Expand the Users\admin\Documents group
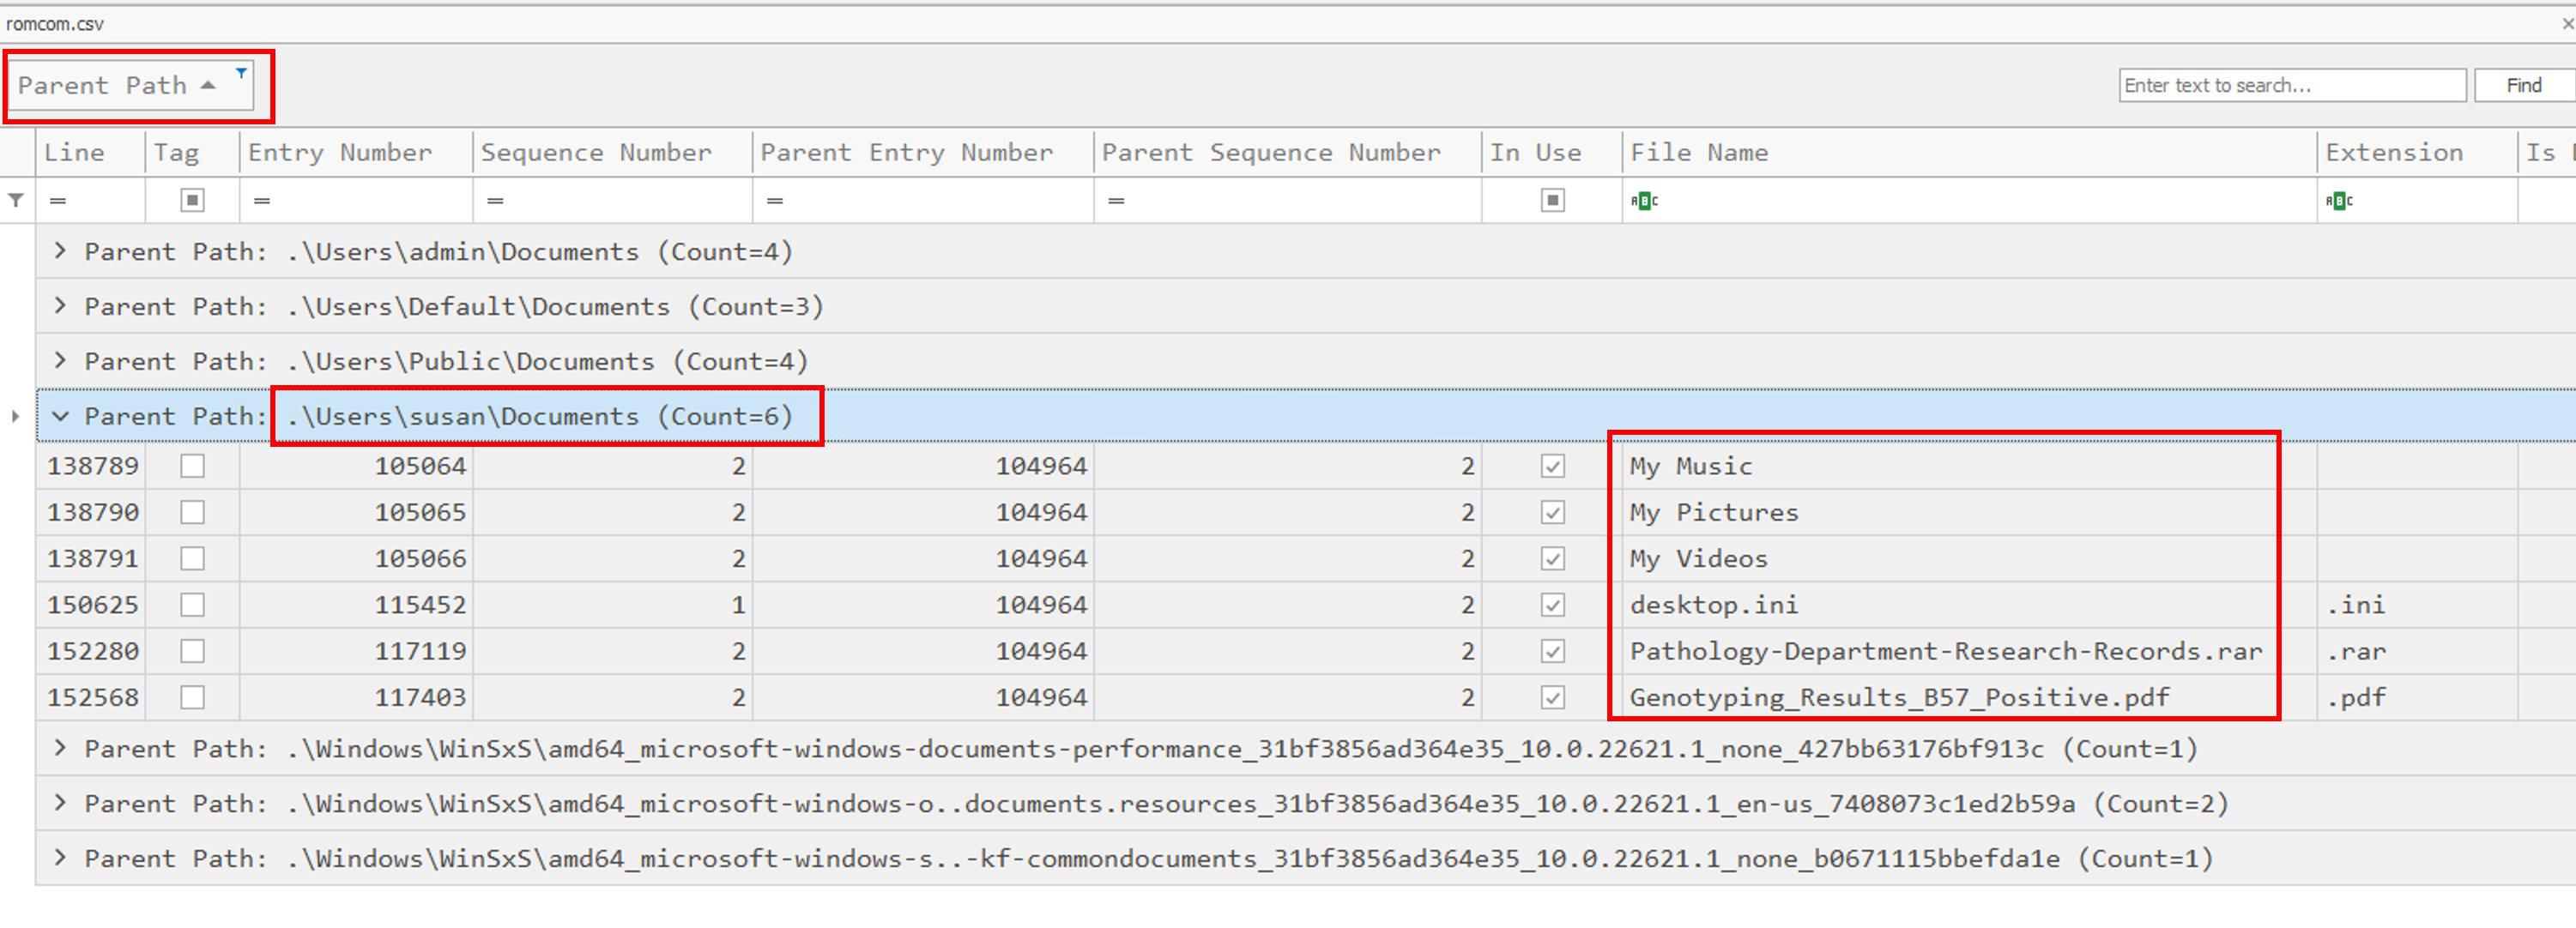The image size is (2576, 928). point(61,251)
